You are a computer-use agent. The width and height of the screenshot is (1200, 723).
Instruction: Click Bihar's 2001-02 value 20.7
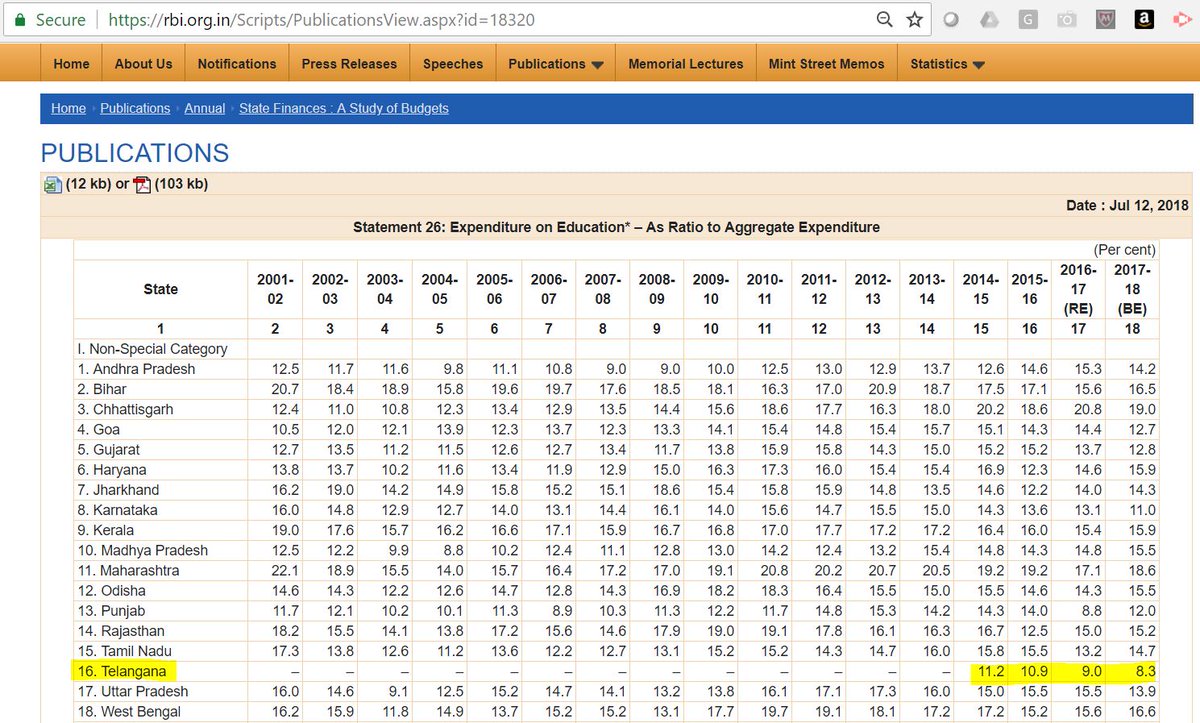pyautogui.click(x=284, y=389)
